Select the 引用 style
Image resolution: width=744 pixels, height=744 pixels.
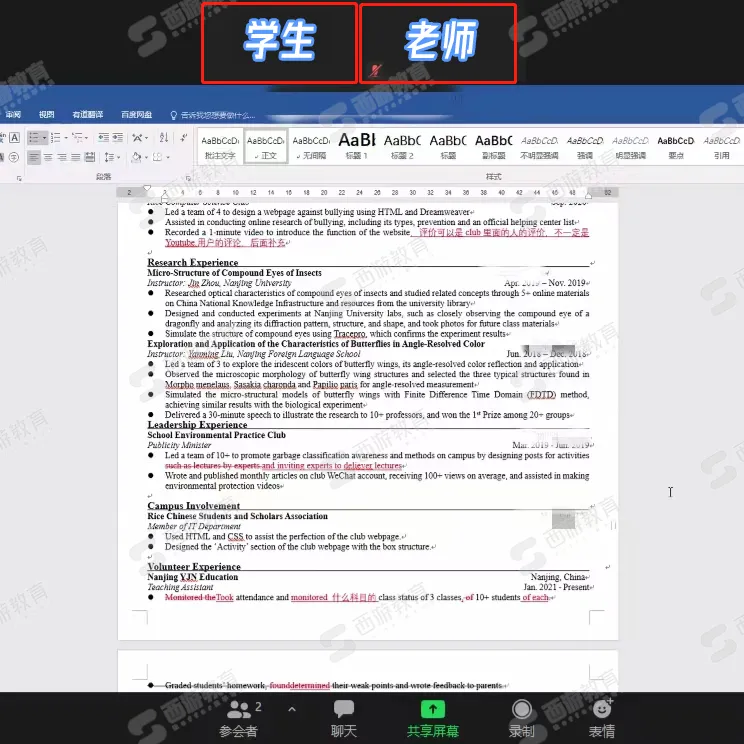pyautogui.click(x=722, y=147)
